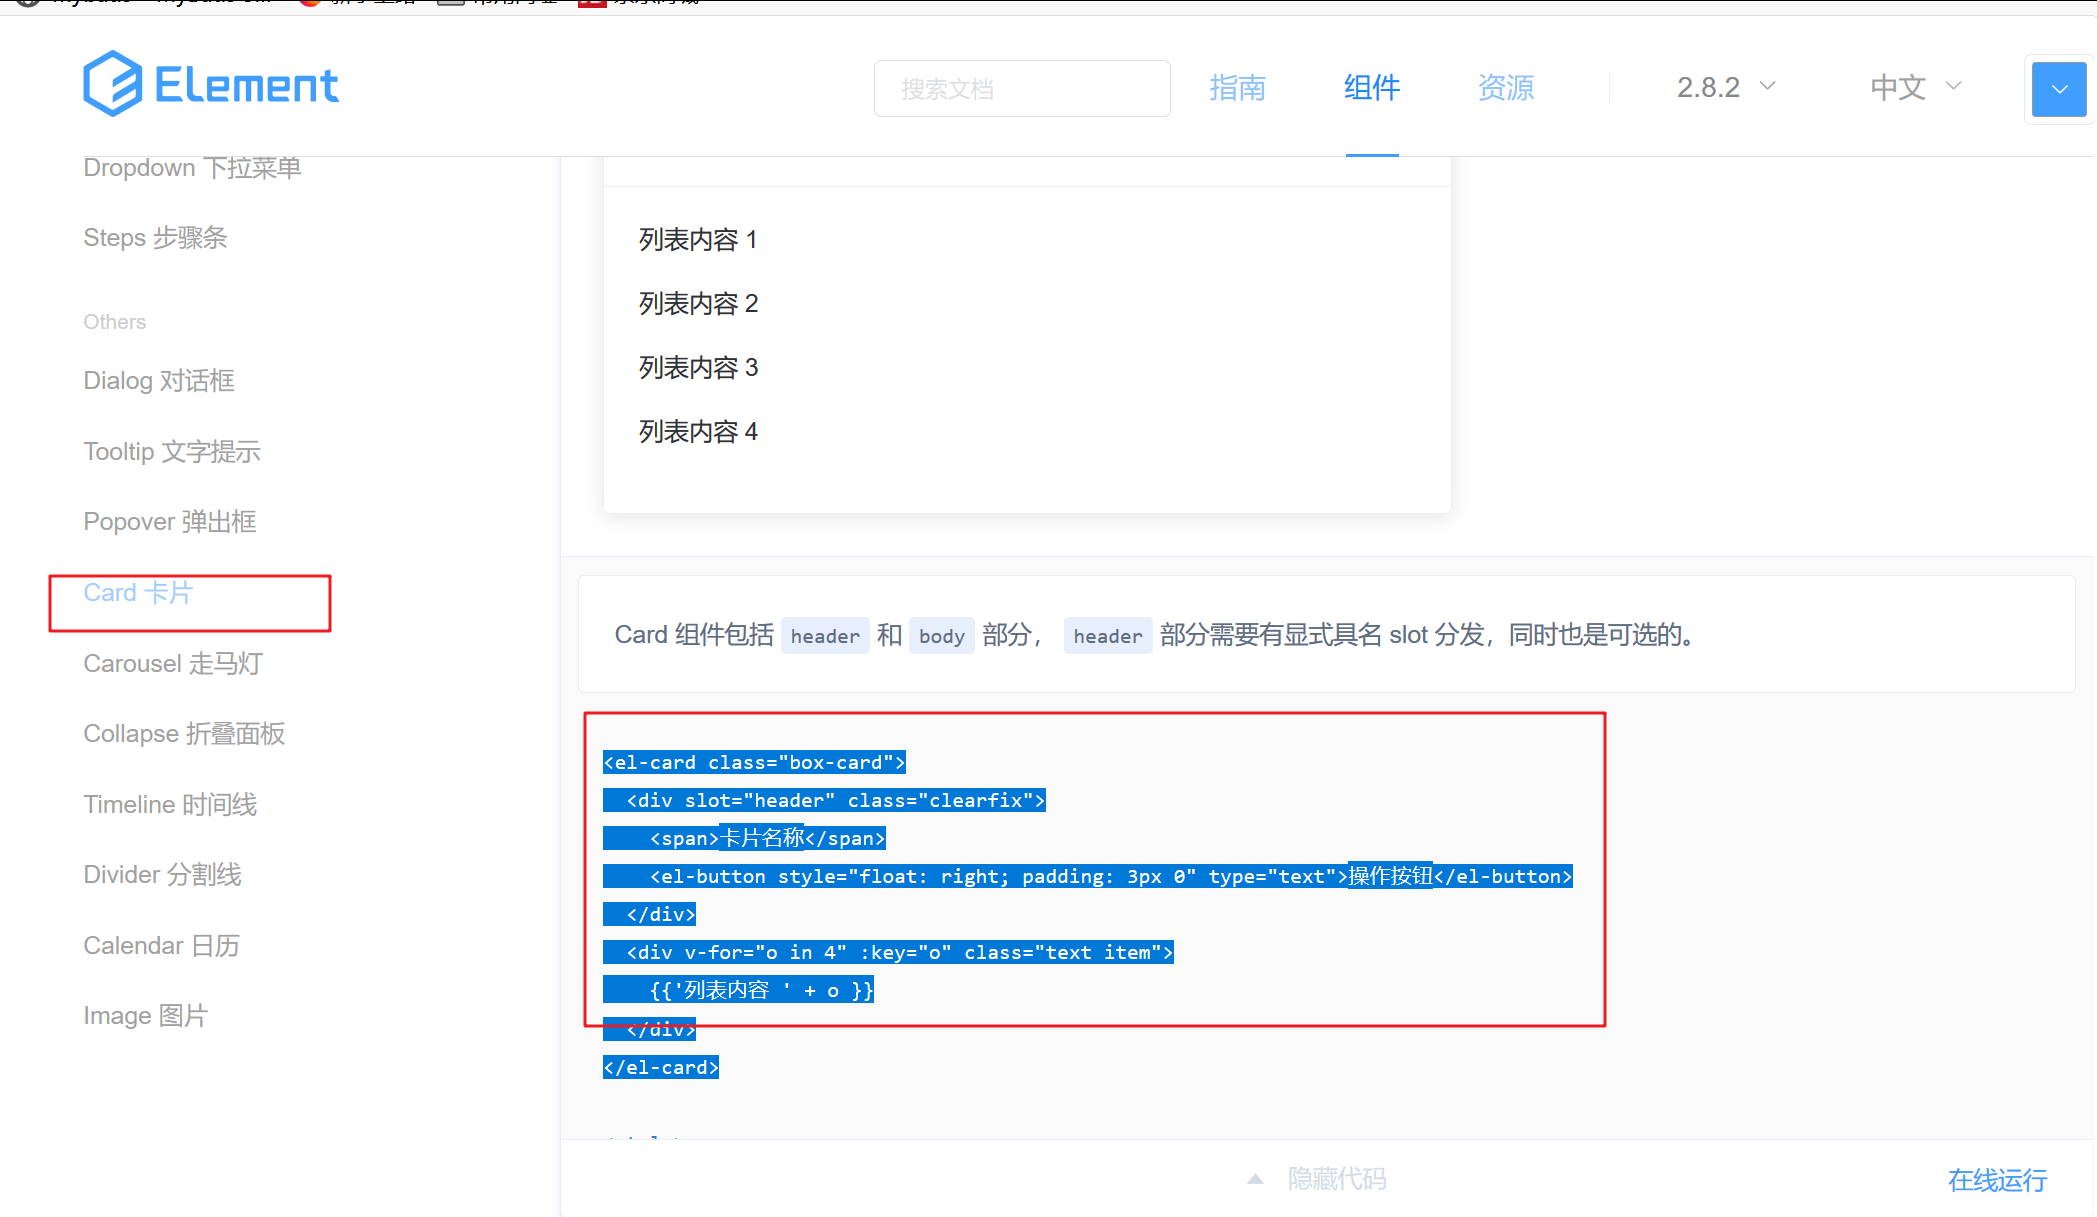Open Carousel 走马灯 documentation
This screenshot has height=1217, width=2097.
[171, 663]
